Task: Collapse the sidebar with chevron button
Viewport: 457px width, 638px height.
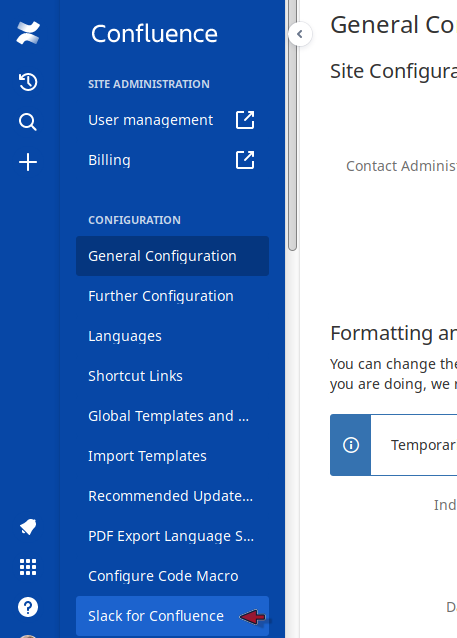Action: pyautogui.click(x=300, y=34)
